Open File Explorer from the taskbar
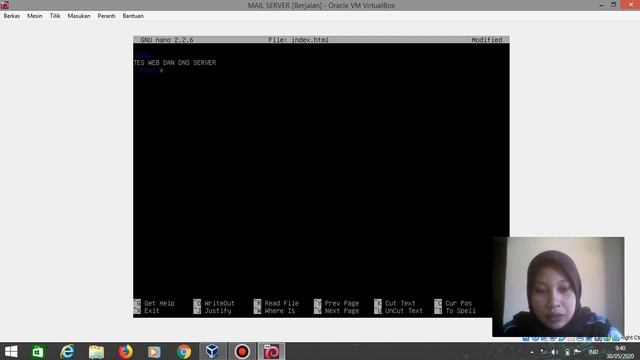Image resolution: width=640 pixels, height=360 pixels. pyautogui.click(x=96, y=351)
